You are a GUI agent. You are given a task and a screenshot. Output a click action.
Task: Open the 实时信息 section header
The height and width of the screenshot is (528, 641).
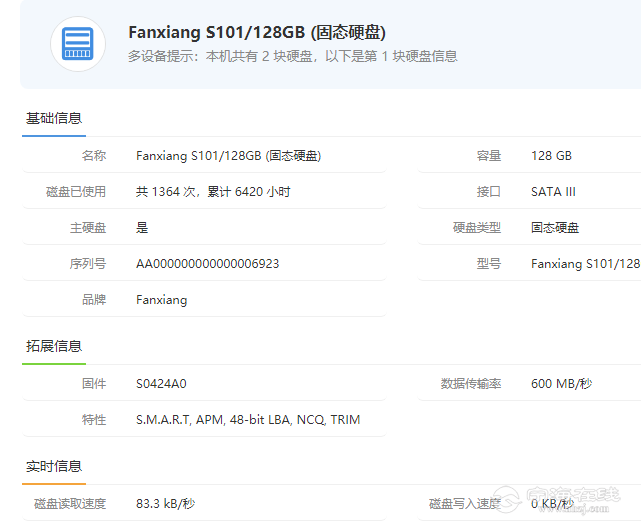click(x=54, y=466)
